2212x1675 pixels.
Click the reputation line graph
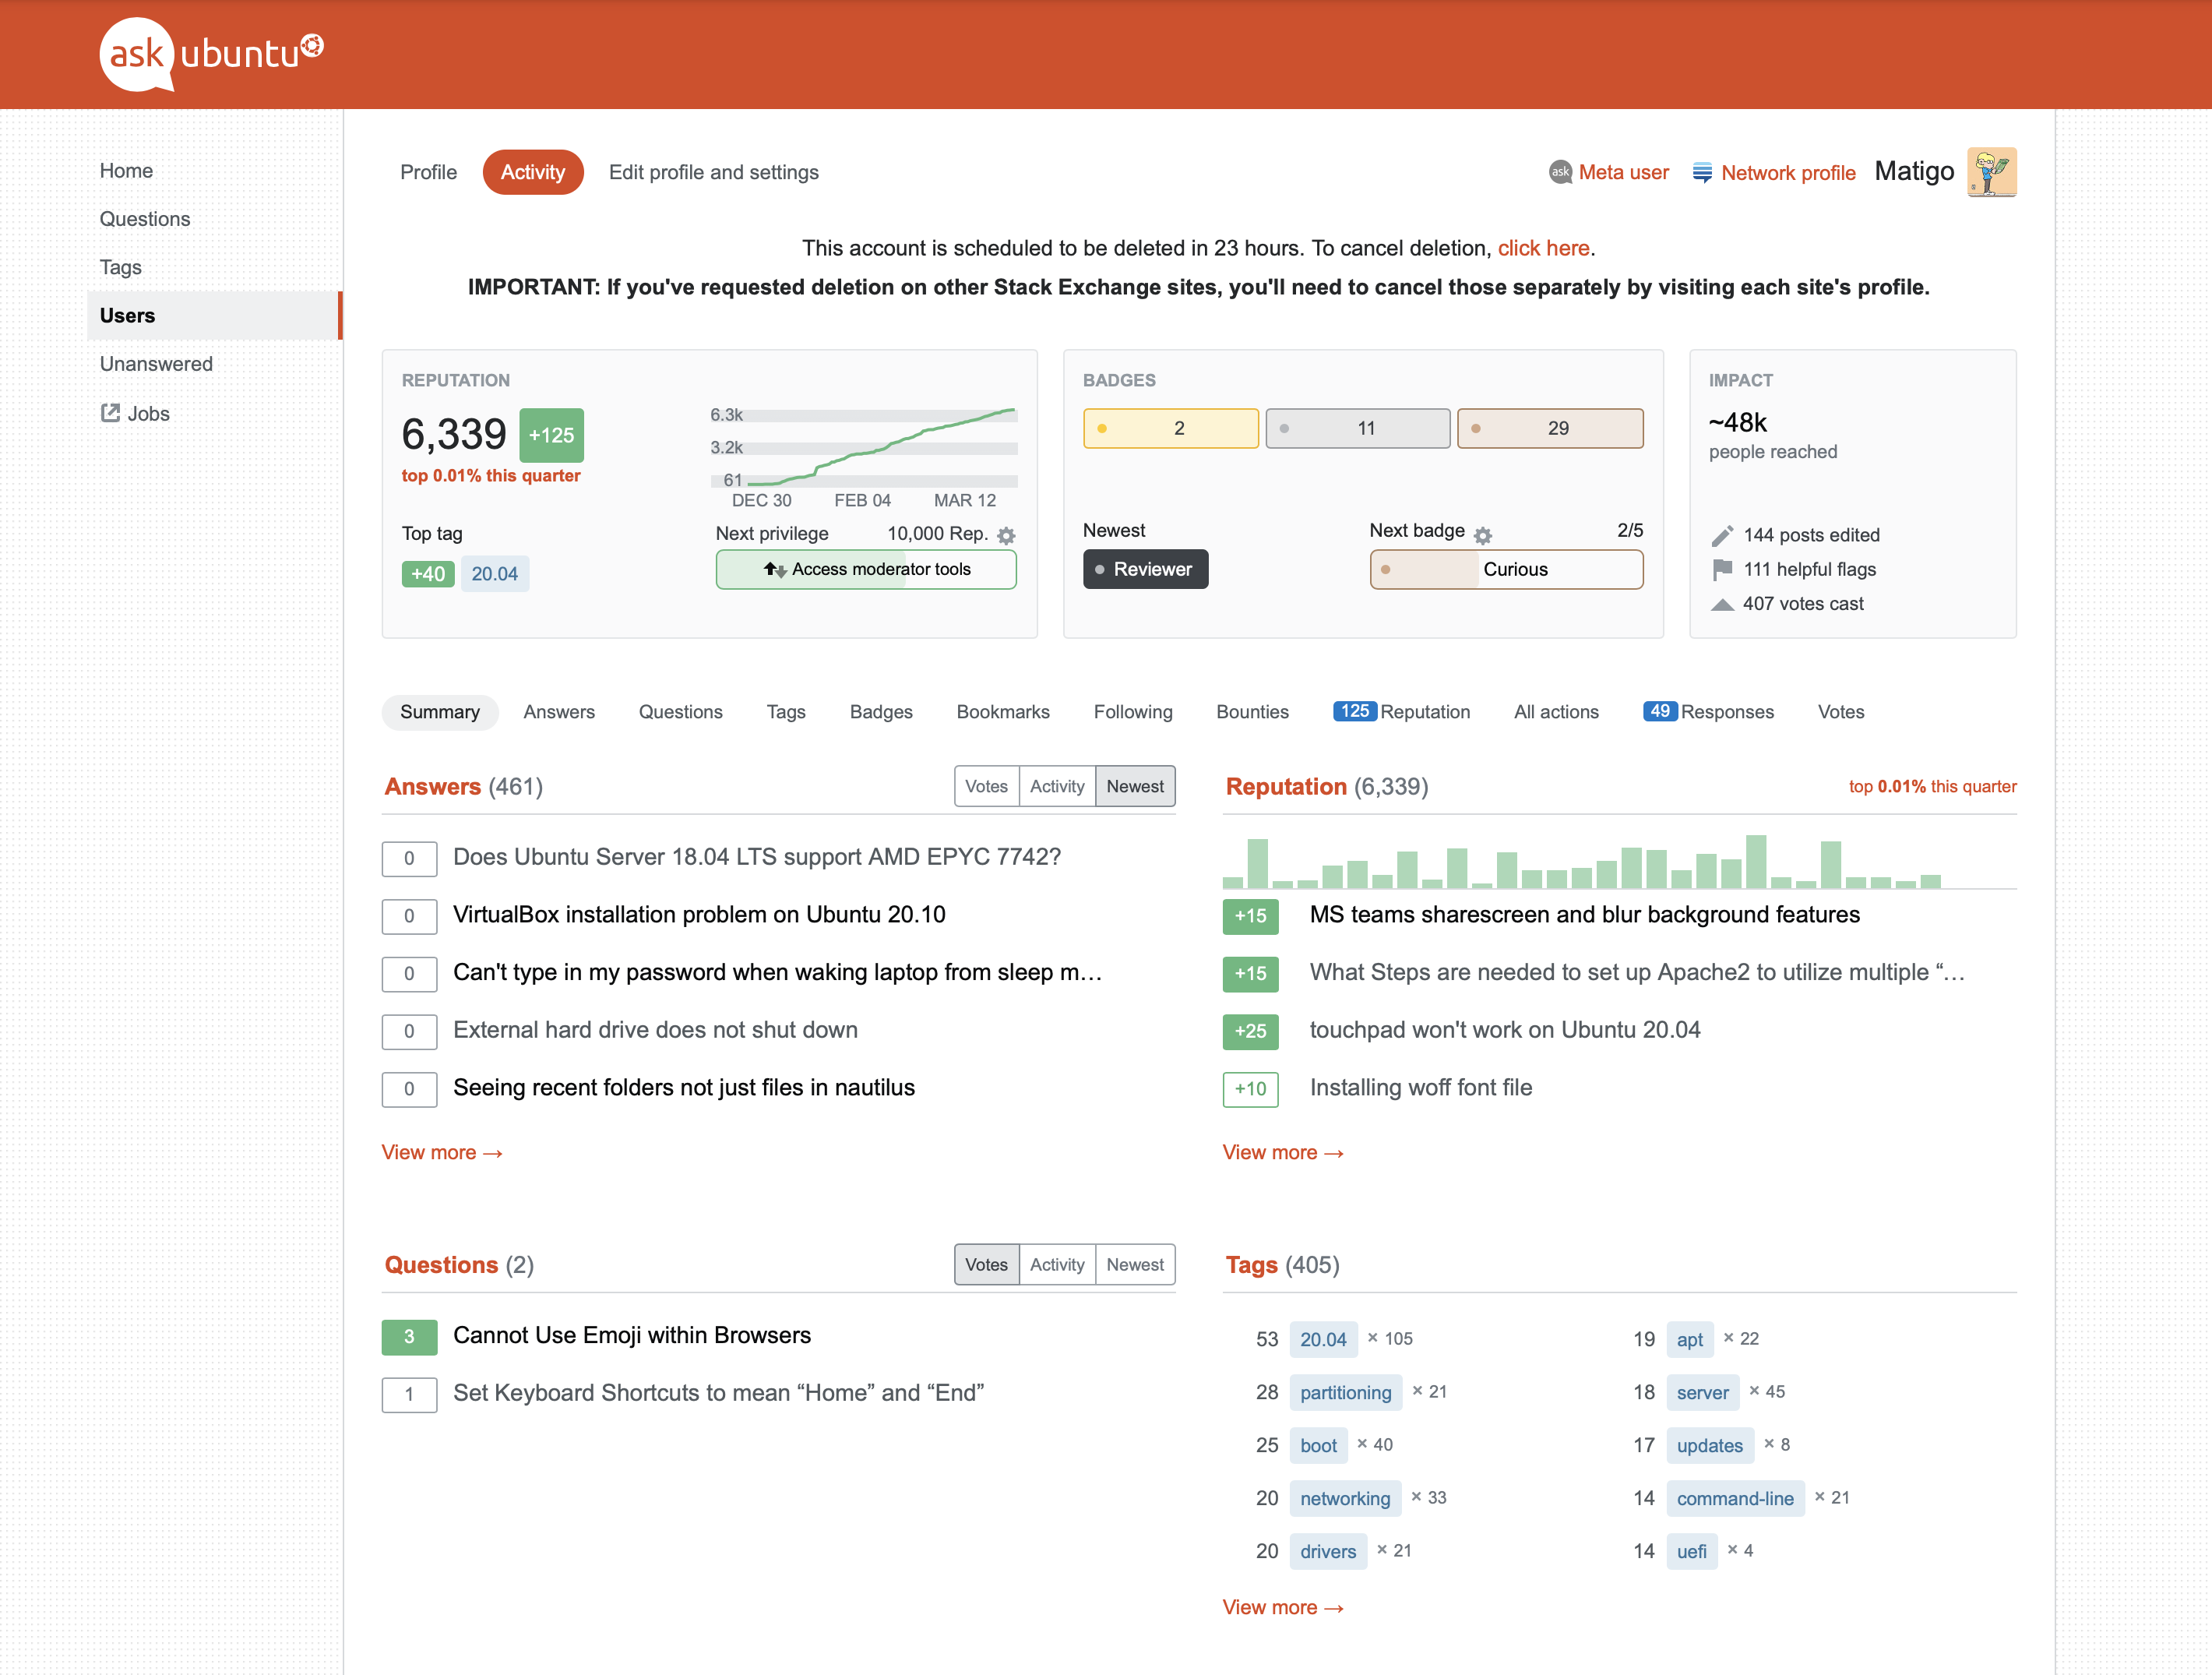(x=863, y=447)
